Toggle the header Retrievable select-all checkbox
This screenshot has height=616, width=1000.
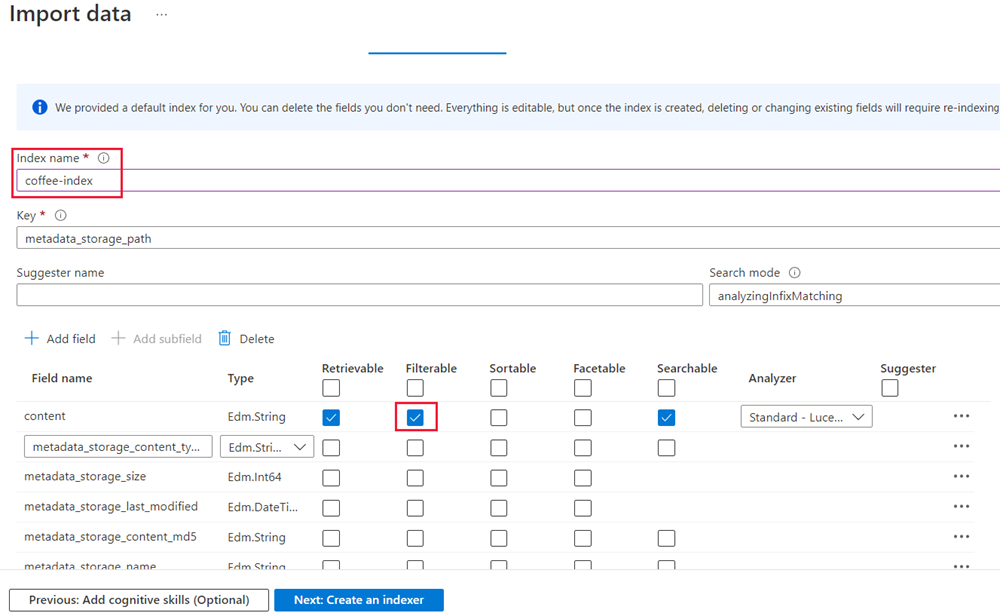(x=331, y=388)
